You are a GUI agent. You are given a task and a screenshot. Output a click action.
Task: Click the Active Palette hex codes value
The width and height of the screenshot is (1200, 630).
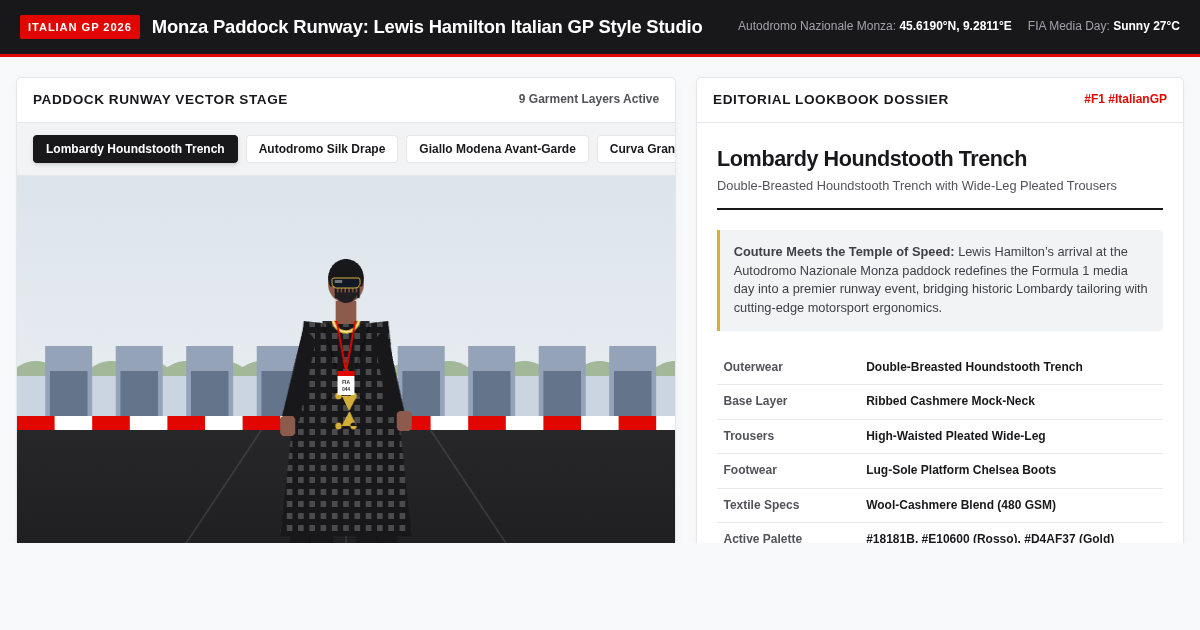pyautogui.click(x=990, y=538)
